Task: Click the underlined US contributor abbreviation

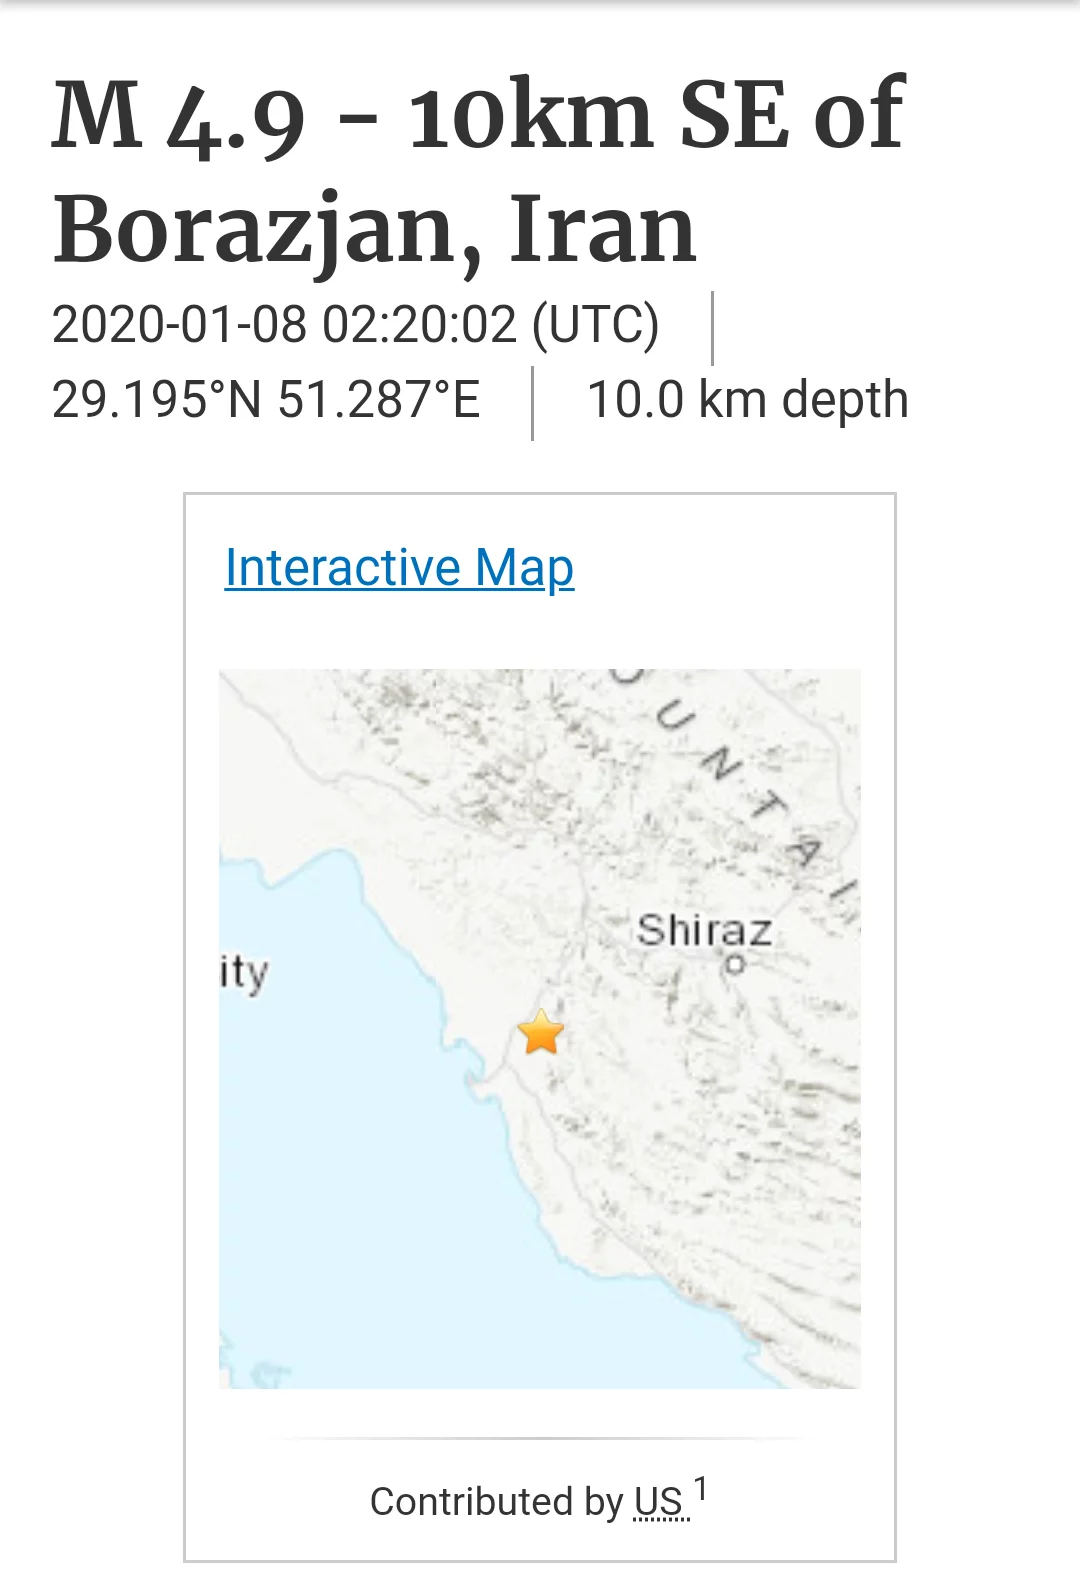Action: pos(659,1502)
